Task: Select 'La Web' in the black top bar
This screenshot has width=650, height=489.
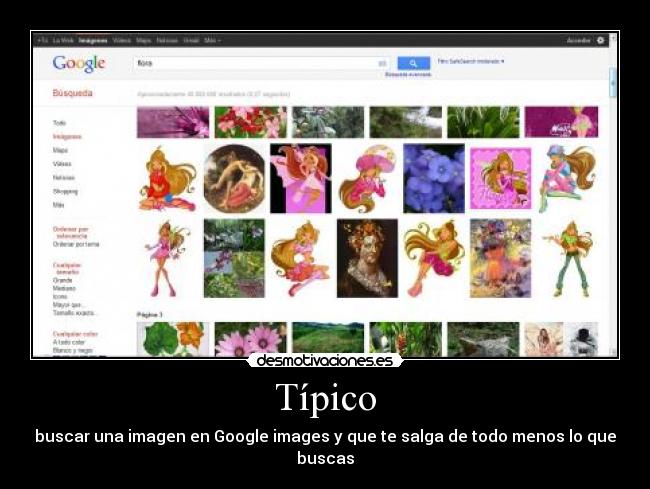Action: coord(63,40)
